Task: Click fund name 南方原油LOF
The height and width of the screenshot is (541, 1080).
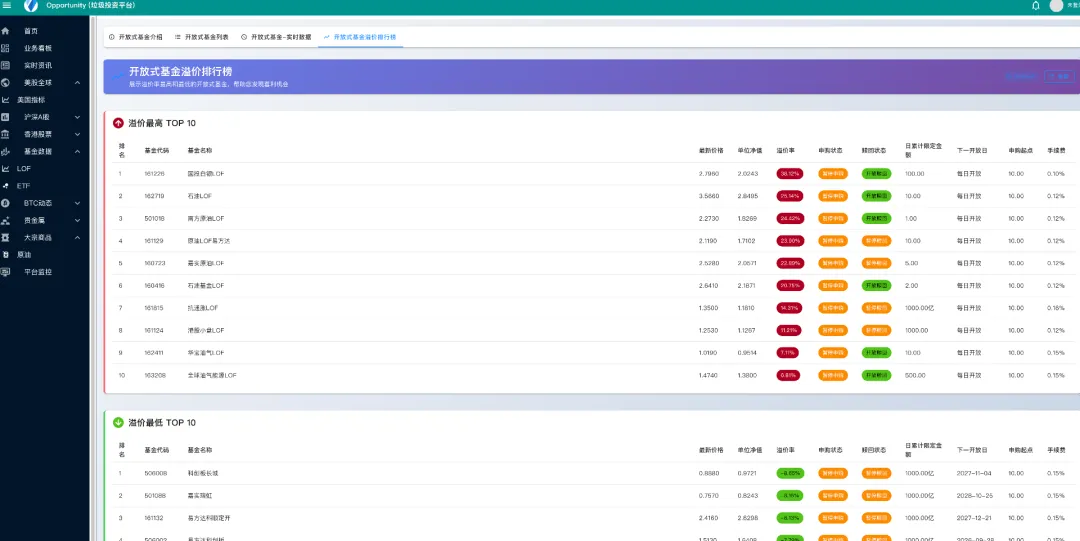Action: 206,218
